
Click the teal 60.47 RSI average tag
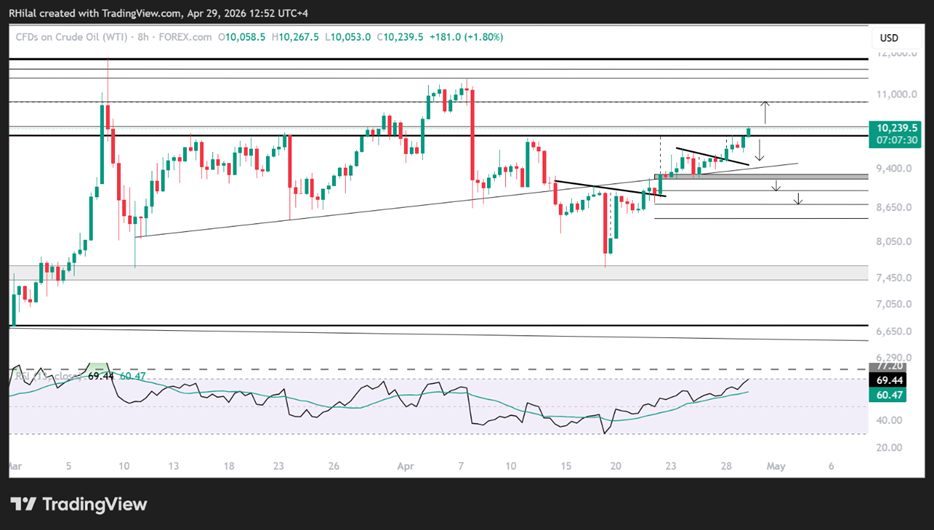click(889, 395)
